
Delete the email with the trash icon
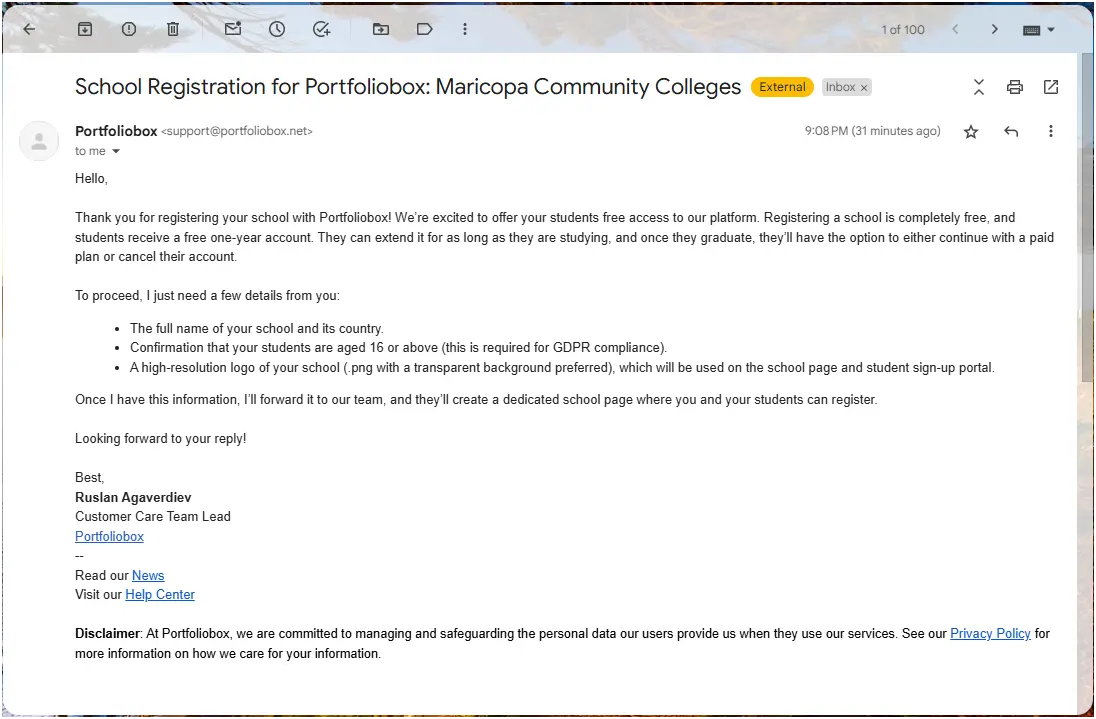click(x=173, y=29)
